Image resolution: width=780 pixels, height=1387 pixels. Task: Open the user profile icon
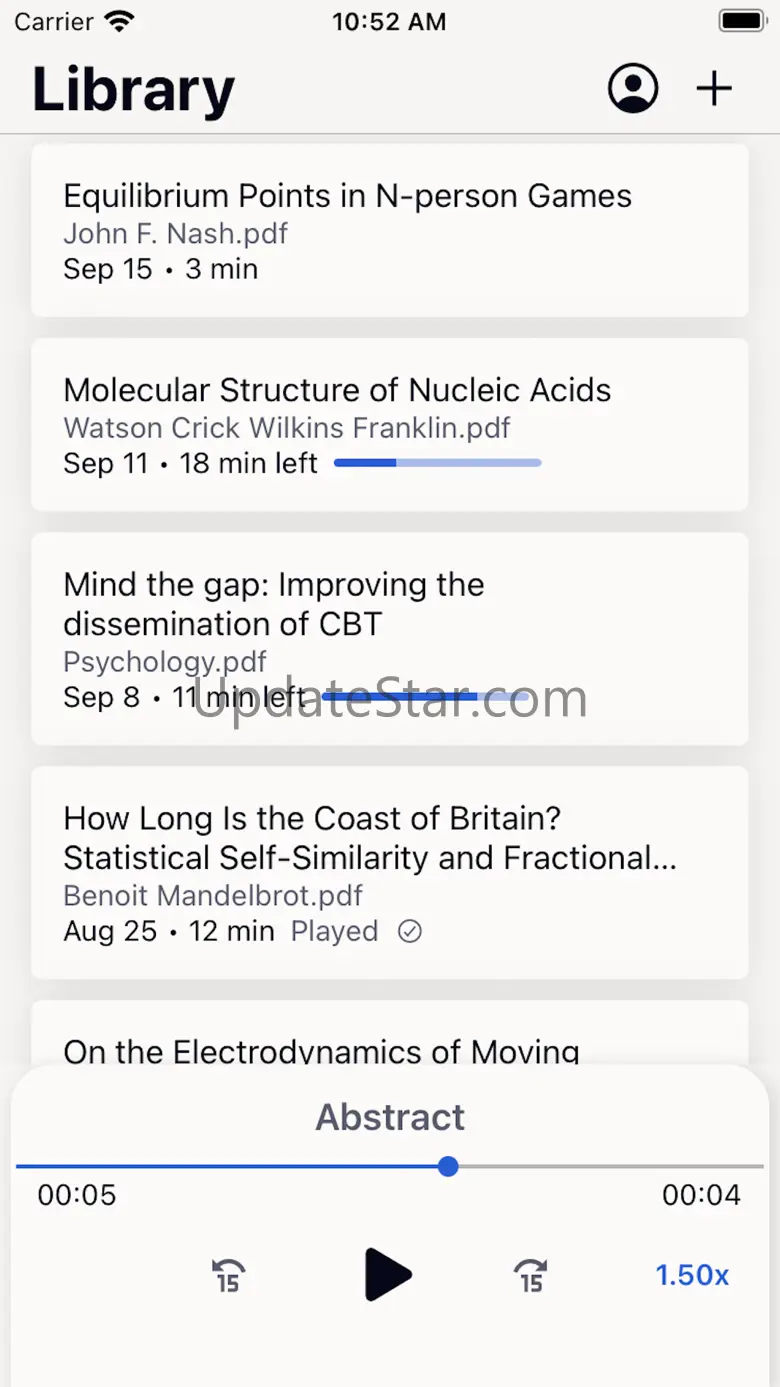(633, 89)
